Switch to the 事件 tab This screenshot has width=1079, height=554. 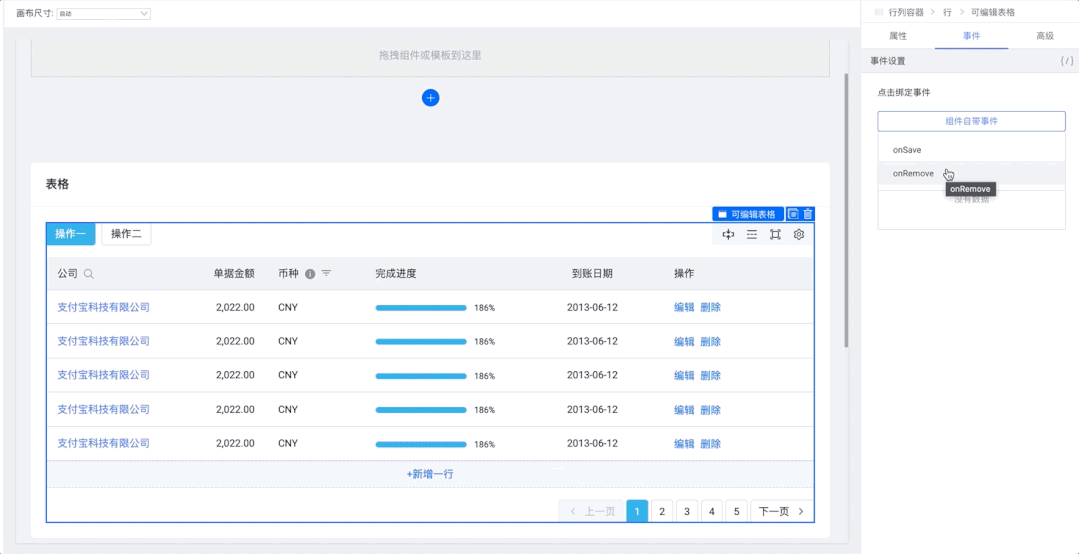click(972, 36)
